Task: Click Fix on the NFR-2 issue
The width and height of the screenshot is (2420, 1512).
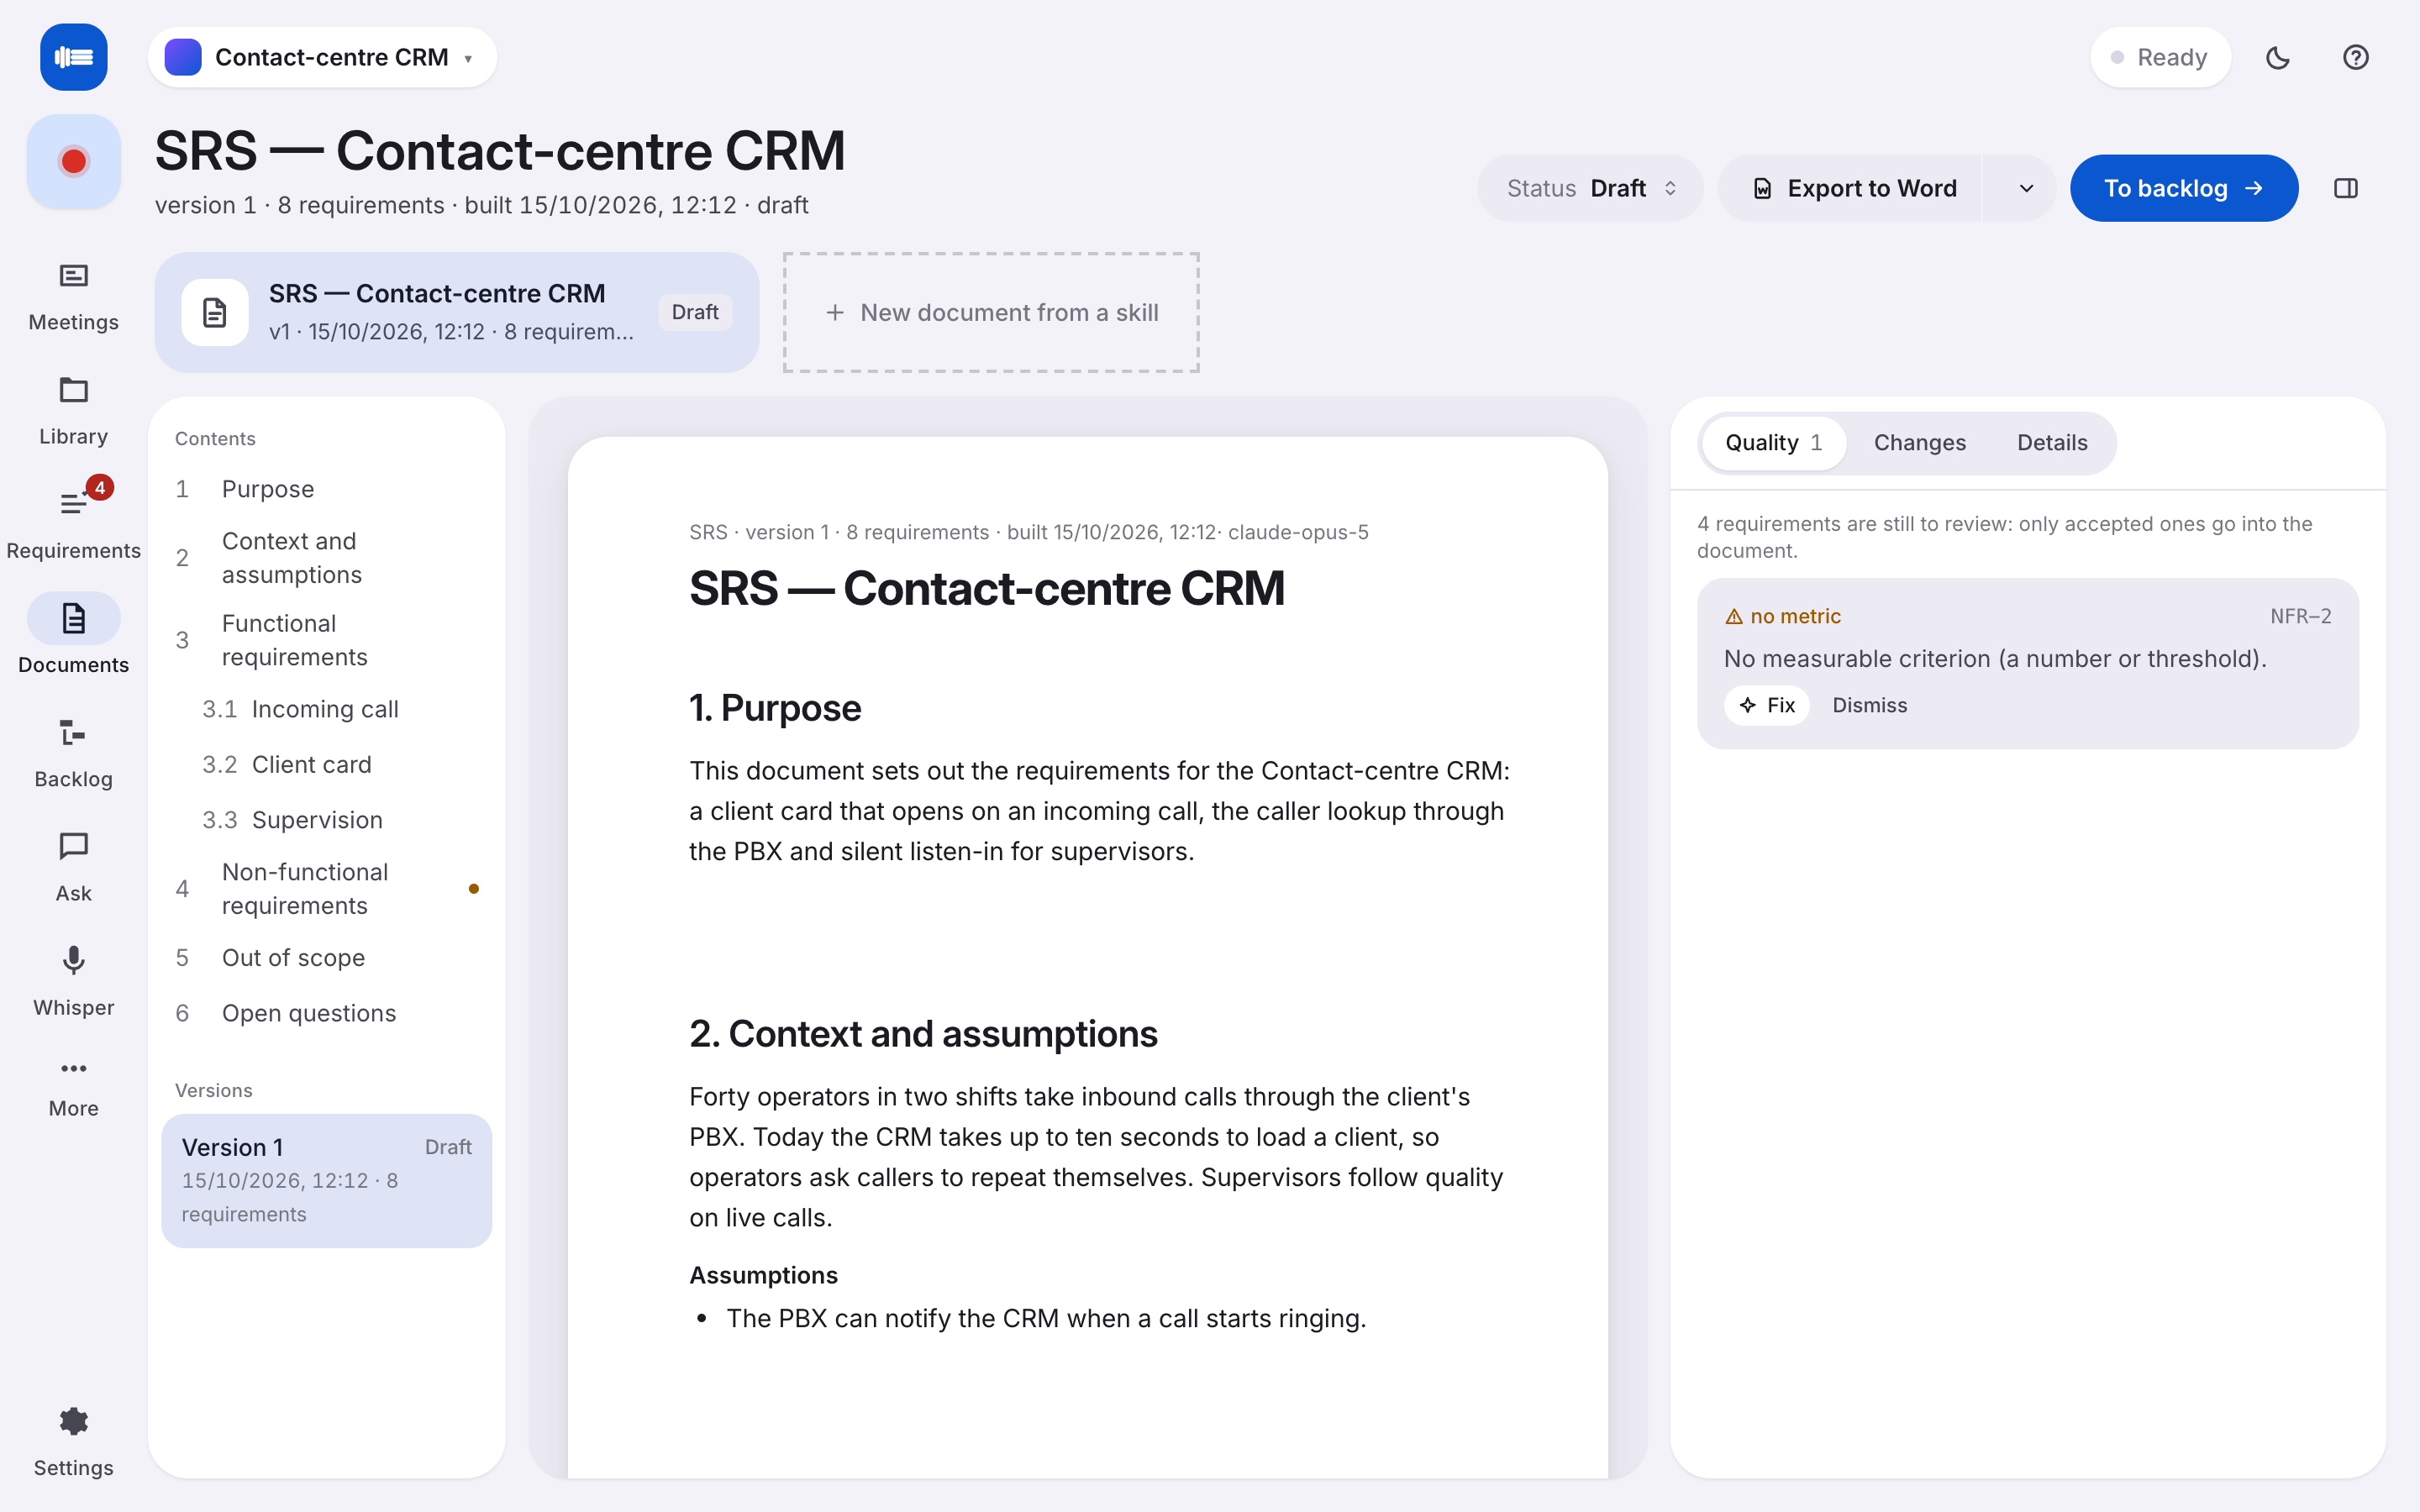Action: (x=1766, y=705)
